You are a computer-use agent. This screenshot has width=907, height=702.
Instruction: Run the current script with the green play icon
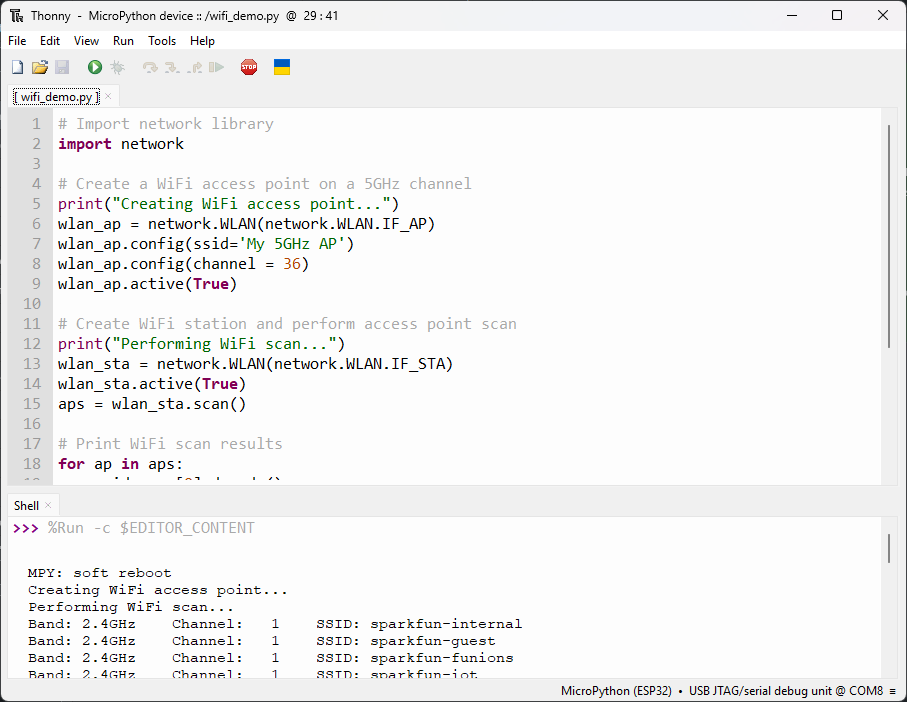94,66
